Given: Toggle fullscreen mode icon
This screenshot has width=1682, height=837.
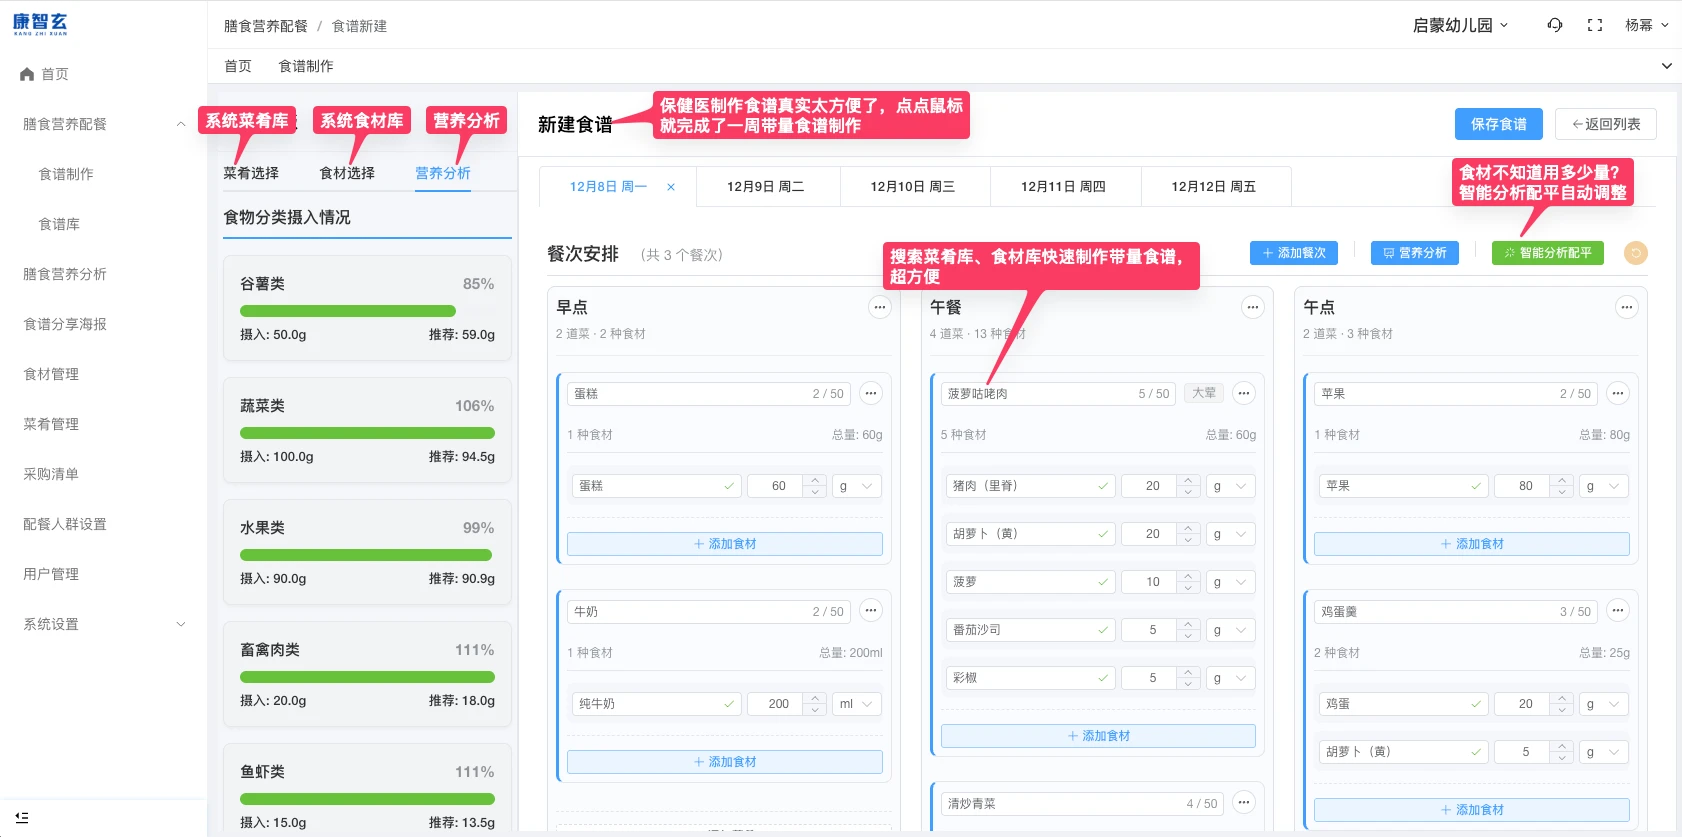Looking at the screenshot, I should pos(1595,25).
